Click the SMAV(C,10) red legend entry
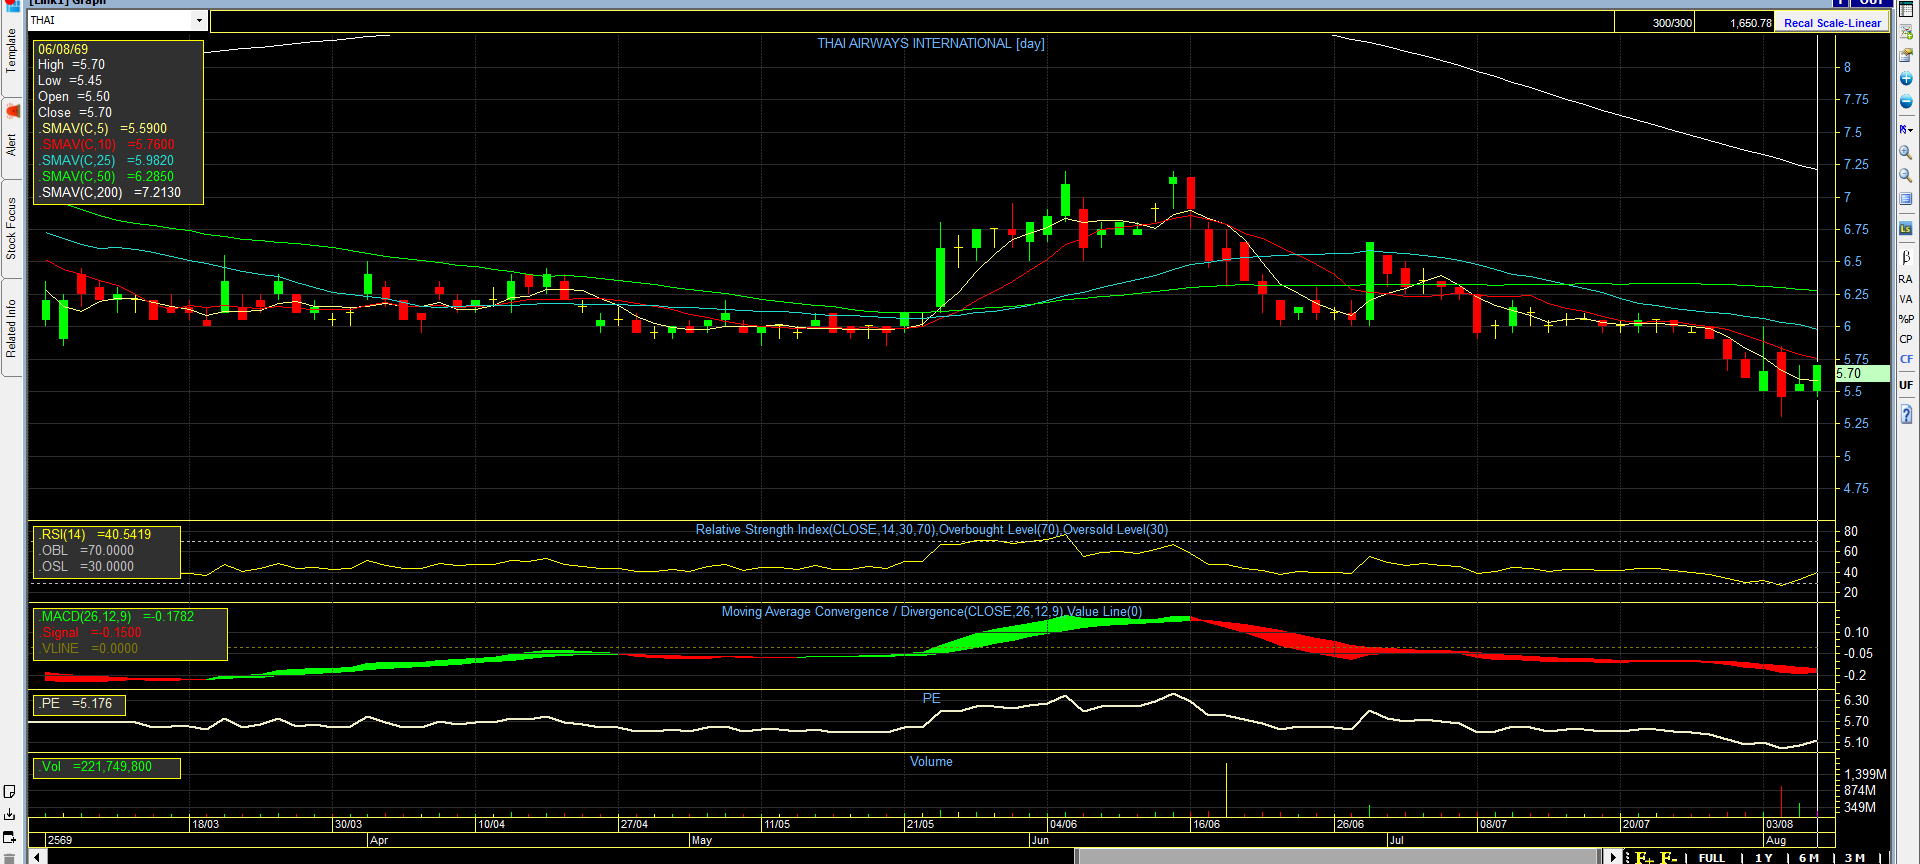The image size is (1920, 864). 107,145
